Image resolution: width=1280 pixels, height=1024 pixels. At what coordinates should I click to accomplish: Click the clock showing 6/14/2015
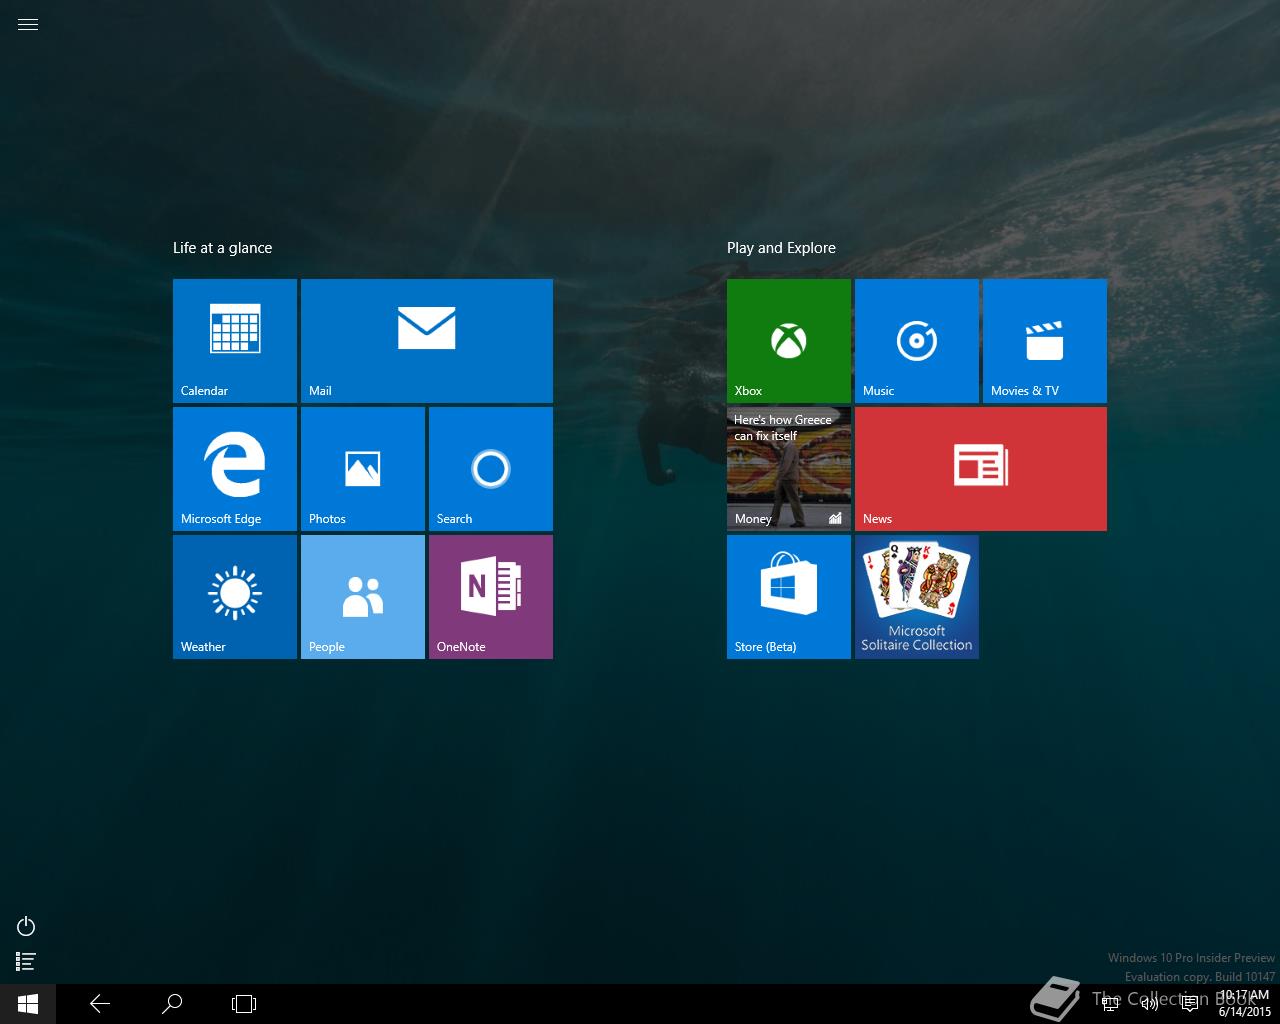pos(1245,1004)
